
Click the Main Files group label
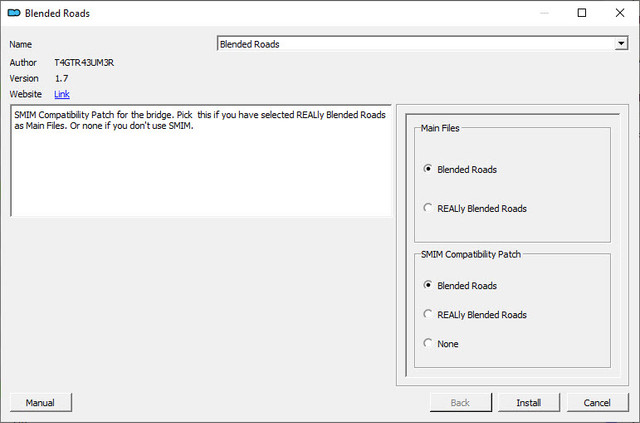click(440, 128)
